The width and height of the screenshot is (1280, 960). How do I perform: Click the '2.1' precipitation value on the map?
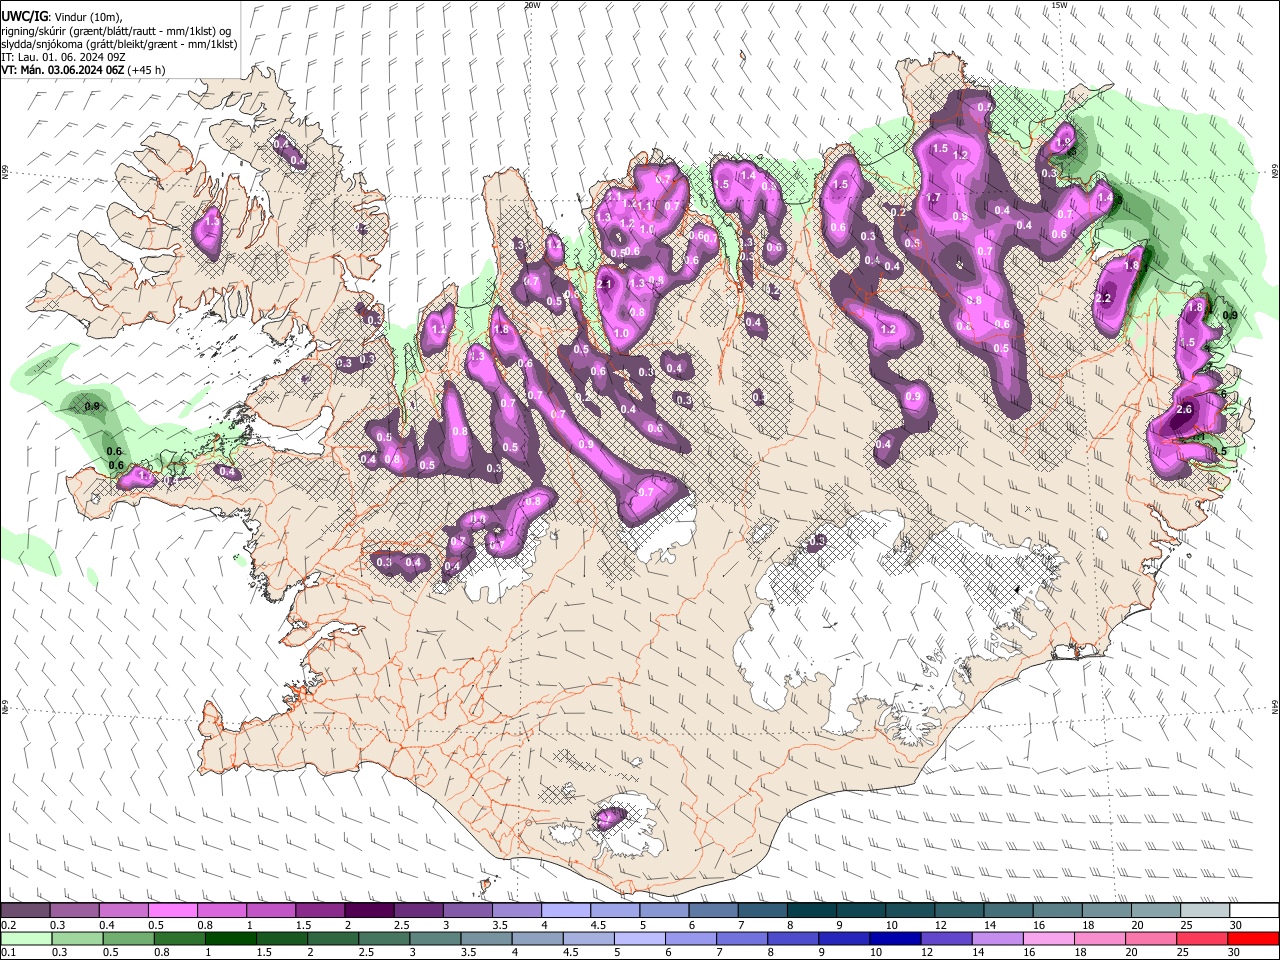pyautogui.click(x=604, y=284)
